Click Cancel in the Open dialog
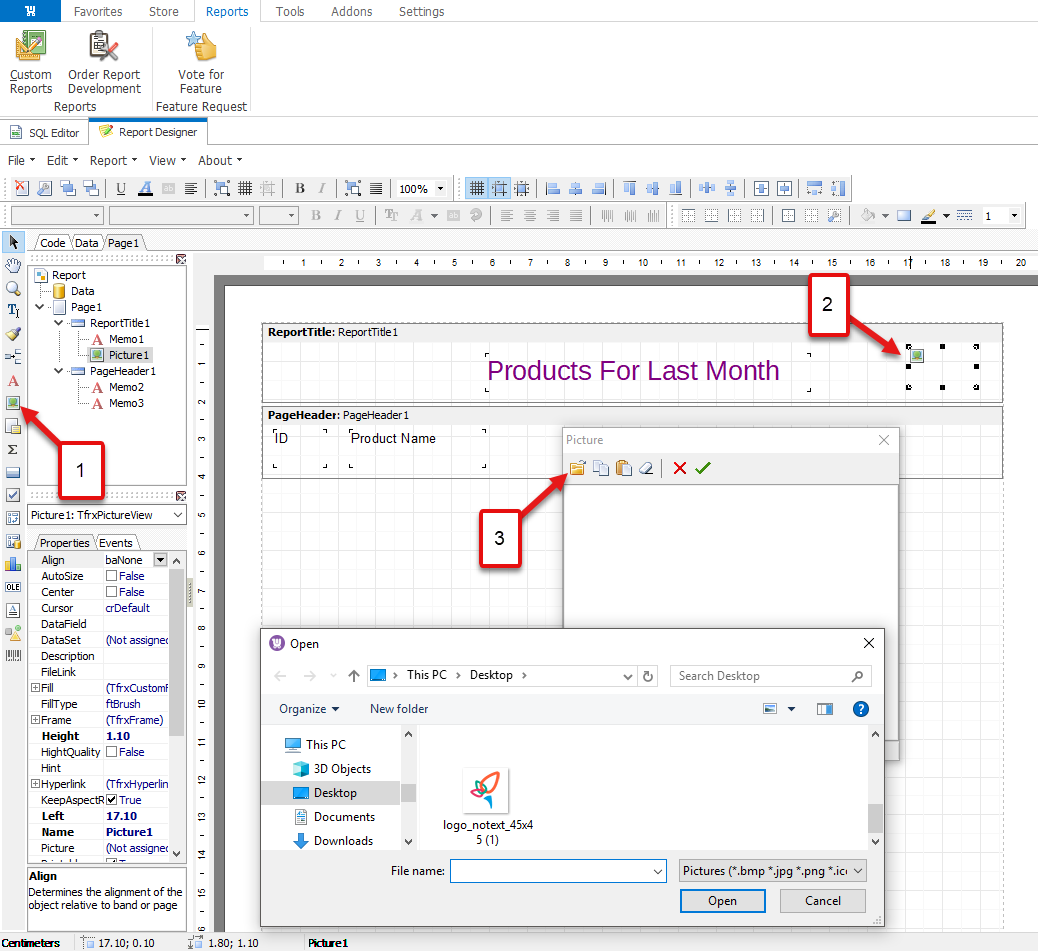Screen dimensions: 1038x951 823,901
